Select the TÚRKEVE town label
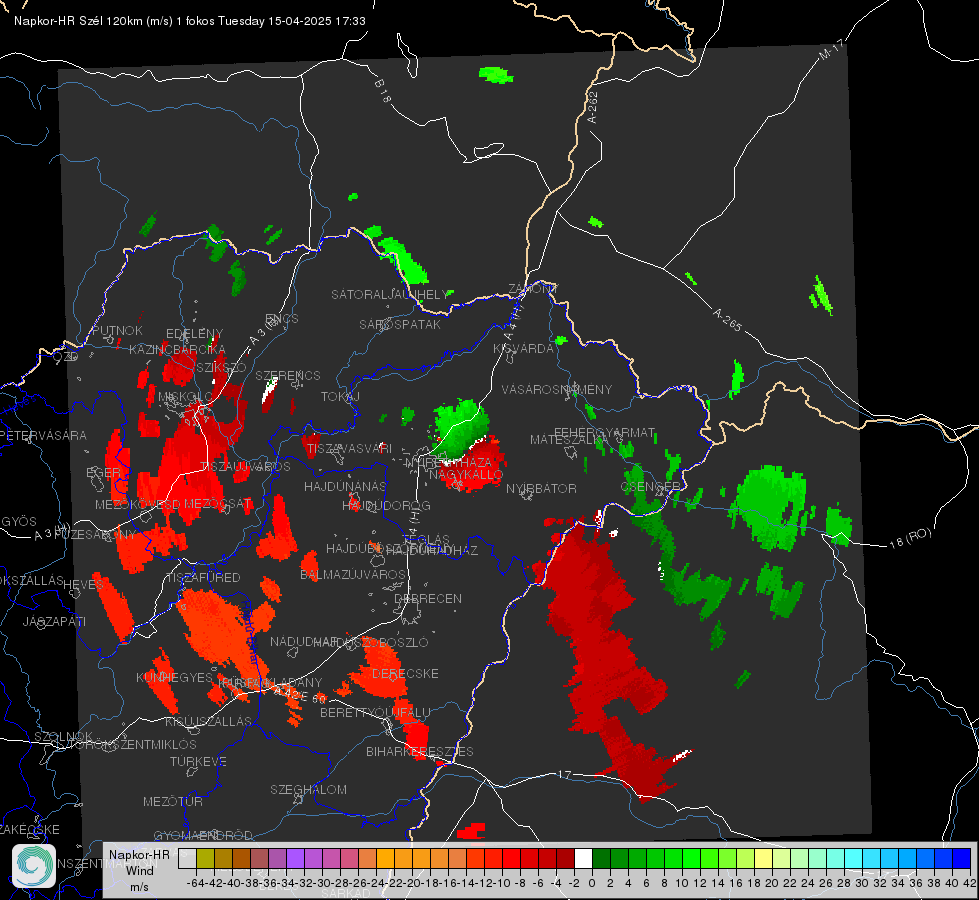The image size is (979, 900). (199, 762)
